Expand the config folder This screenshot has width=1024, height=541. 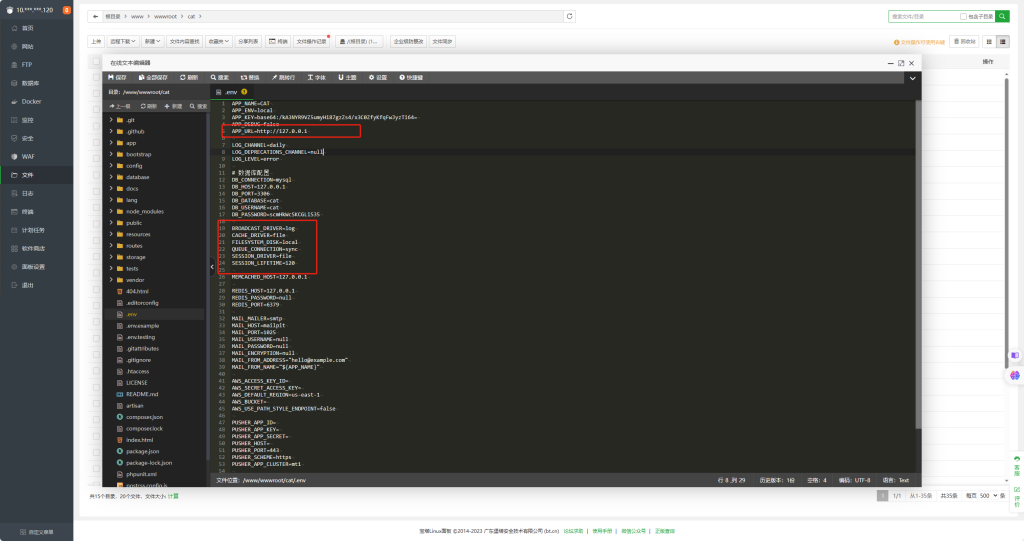[x=112, y=166]
